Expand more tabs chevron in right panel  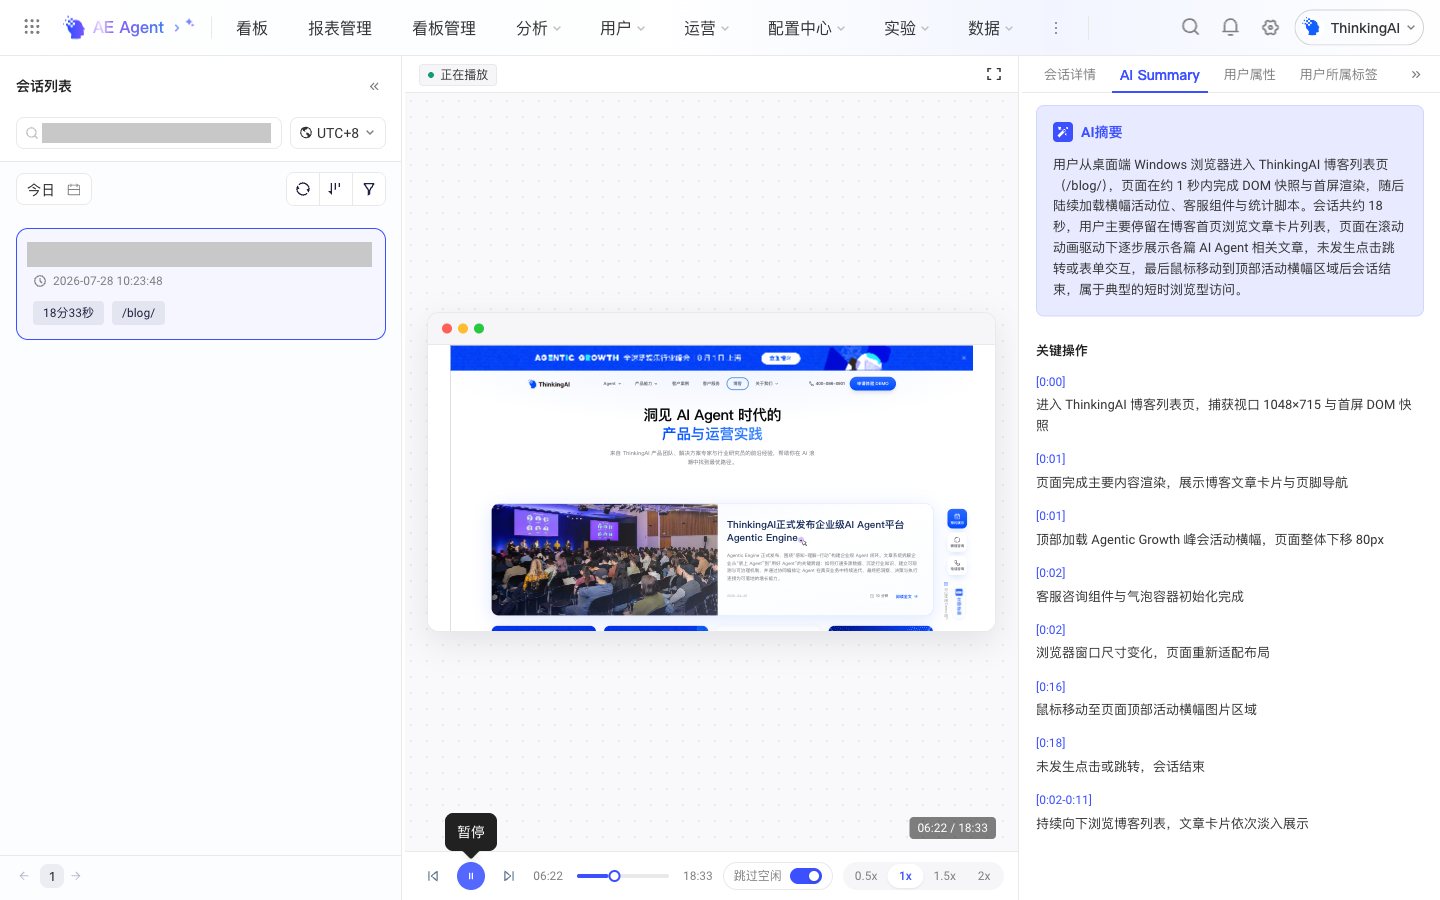tap(1416, 74)
